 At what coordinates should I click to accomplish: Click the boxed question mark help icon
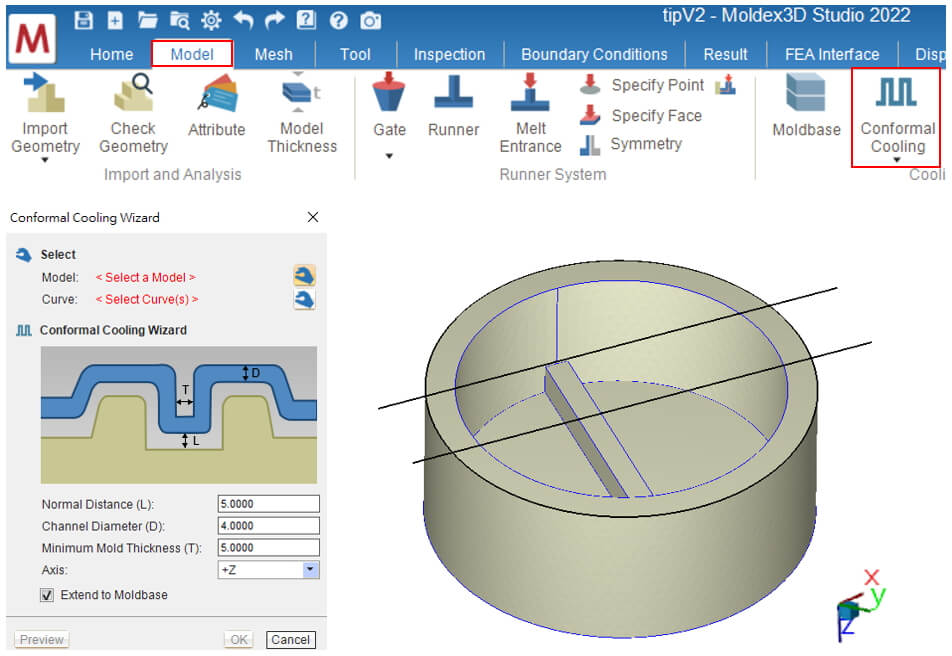click(307, 20)
